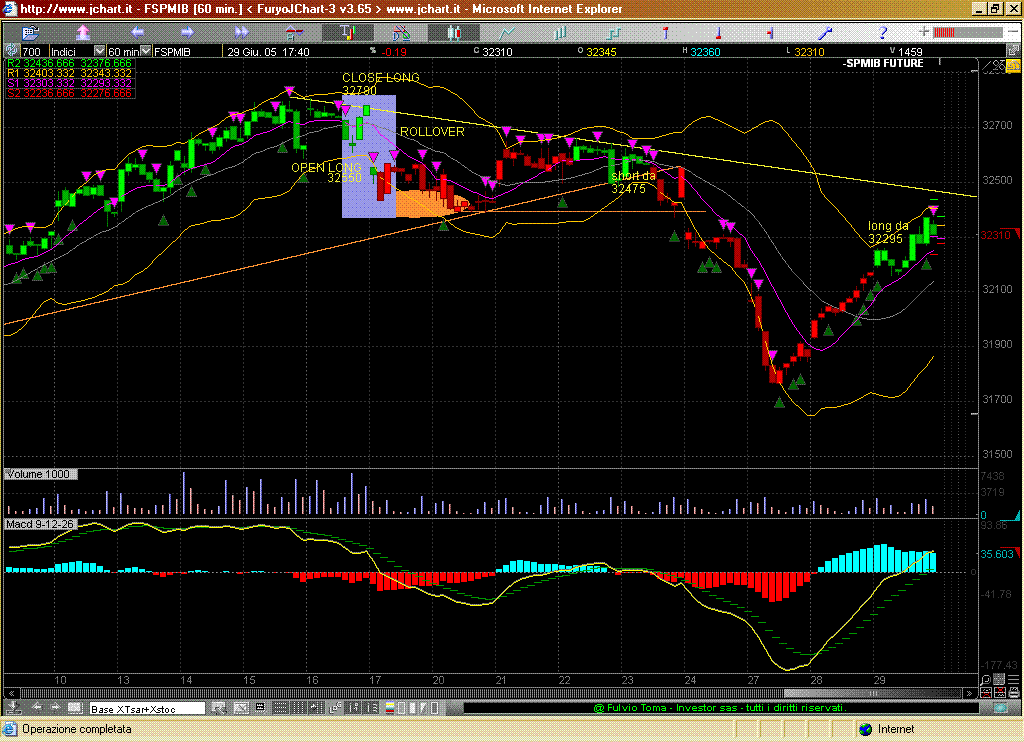The image size is (1024, 742).
Task: Click the right arrow navigation icon
Action: tap(188, 32)
